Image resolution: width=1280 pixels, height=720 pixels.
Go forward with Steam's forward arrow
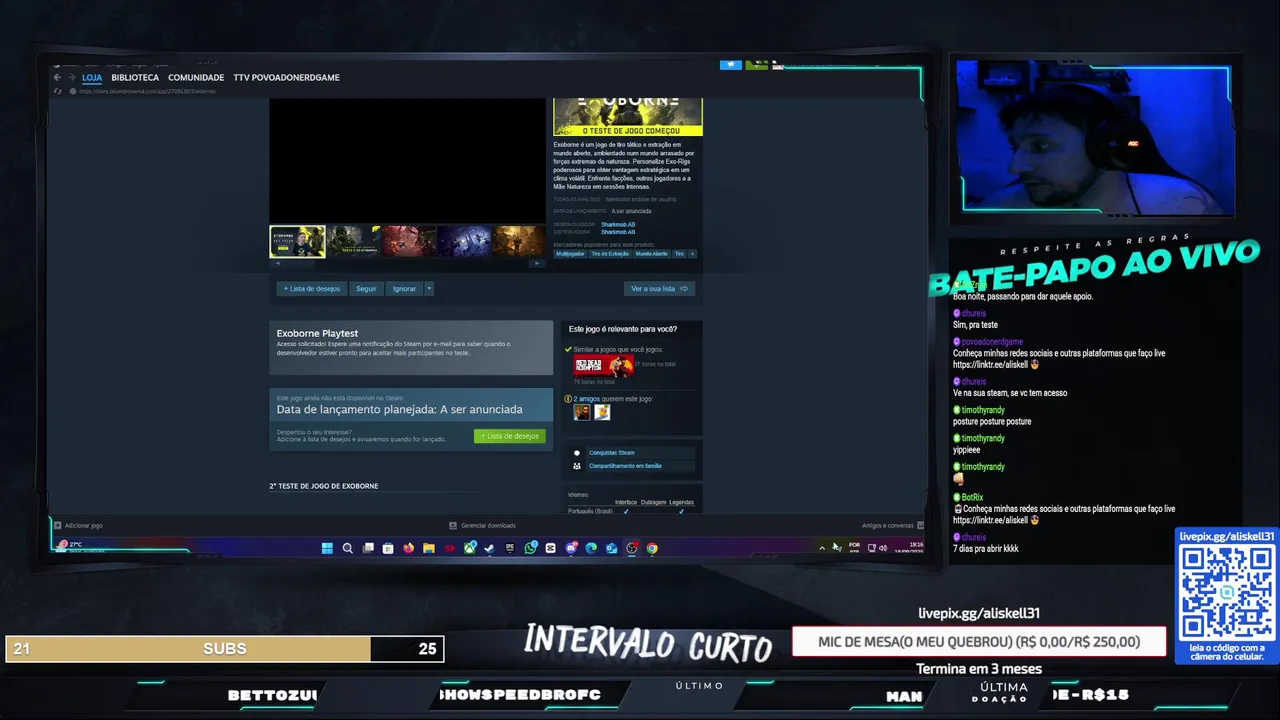click(x=71, y=77)
